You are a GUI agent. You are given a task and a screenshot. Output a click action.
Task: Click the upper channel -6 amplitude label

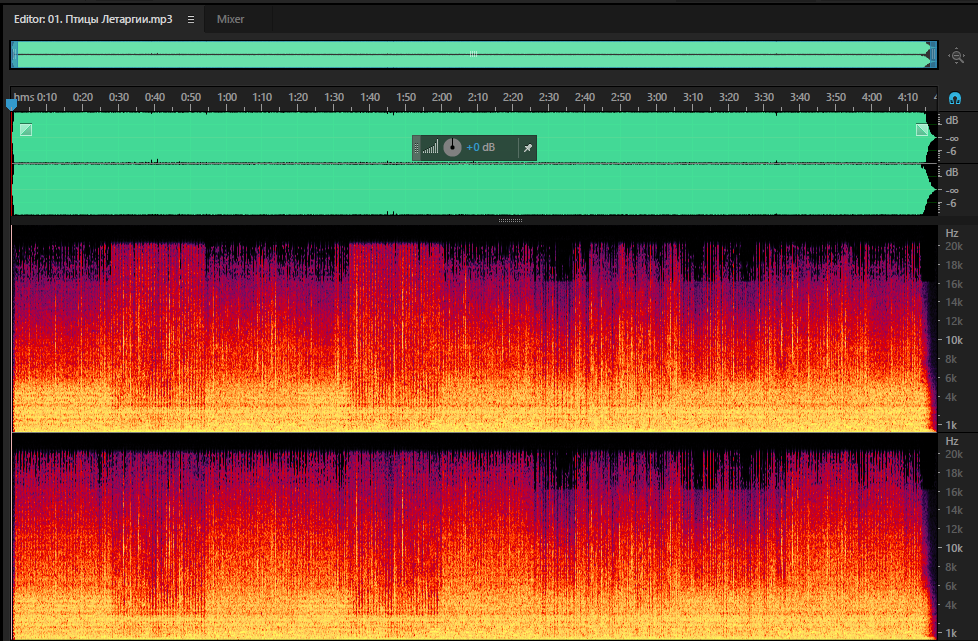[951, 152]
